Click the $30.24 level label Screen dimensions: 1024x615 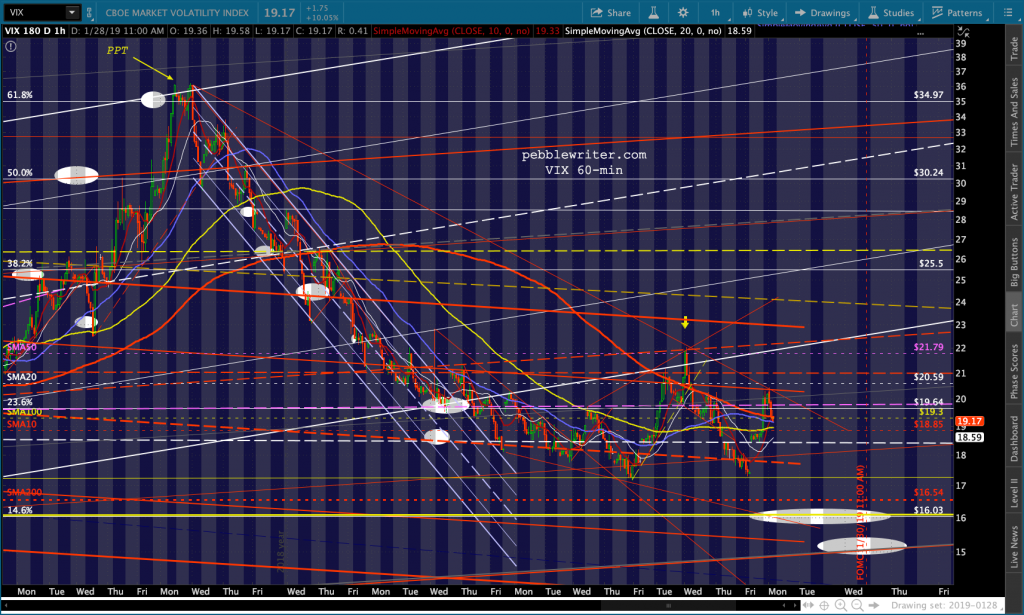(928, 172)
